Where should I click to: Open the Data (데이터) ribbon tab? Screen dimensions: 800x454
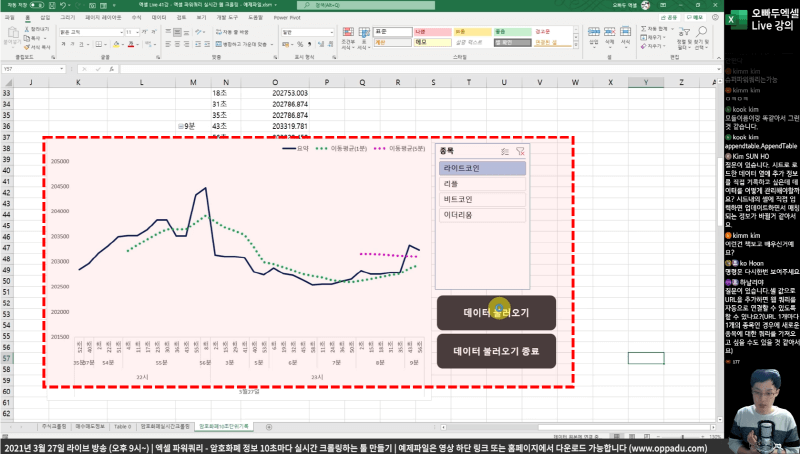click(x=159, y=17)
